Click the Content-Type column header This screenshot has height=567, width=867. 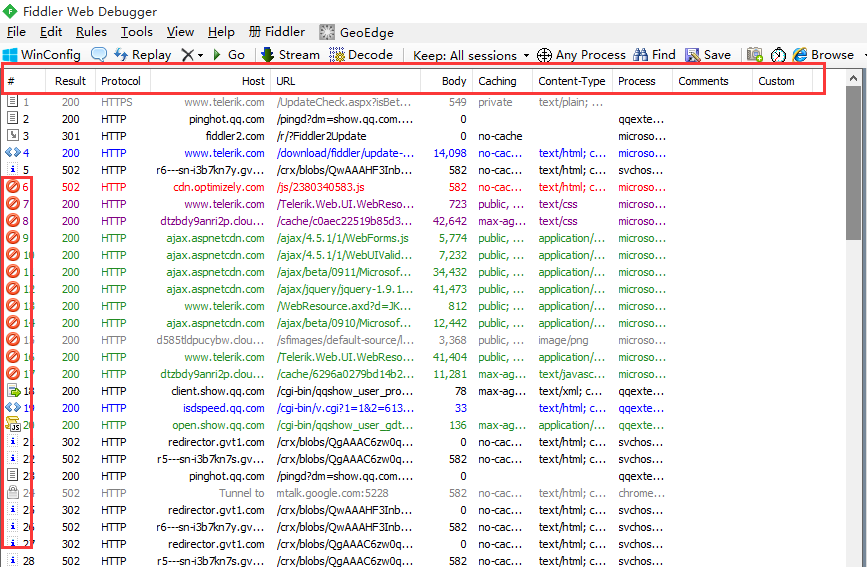click(572, 81)
